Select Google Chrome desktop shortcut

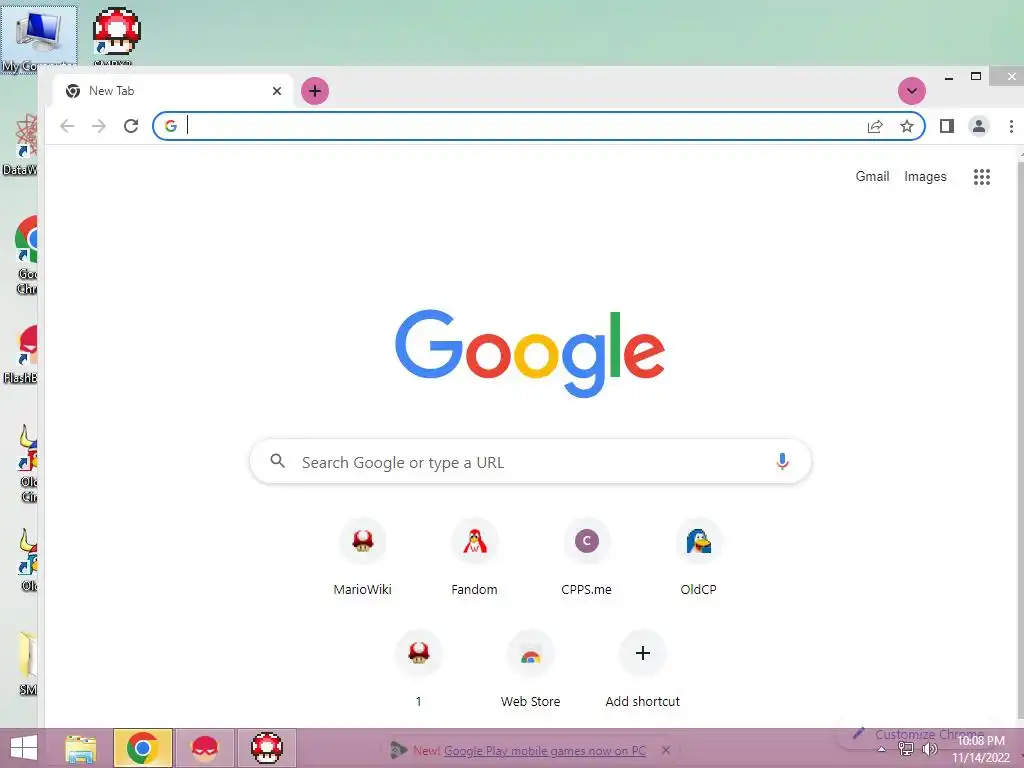click(26, 255)
